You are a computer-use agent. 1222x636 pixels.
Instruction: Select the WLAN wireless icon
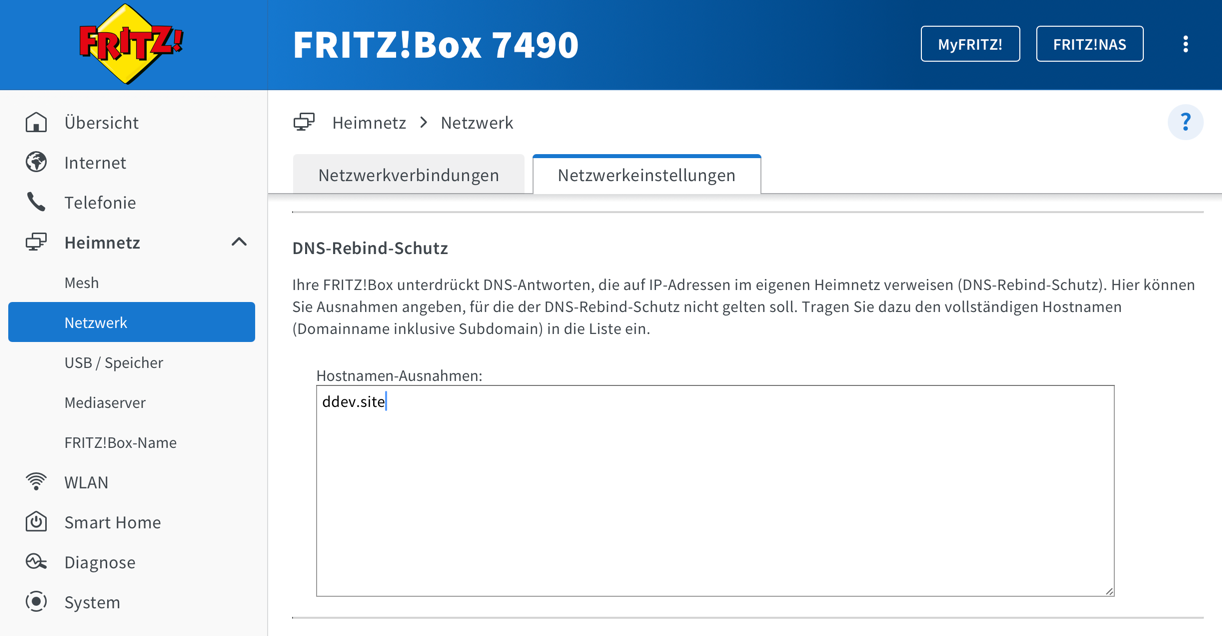pyautogui.click(x=37, y=482)
